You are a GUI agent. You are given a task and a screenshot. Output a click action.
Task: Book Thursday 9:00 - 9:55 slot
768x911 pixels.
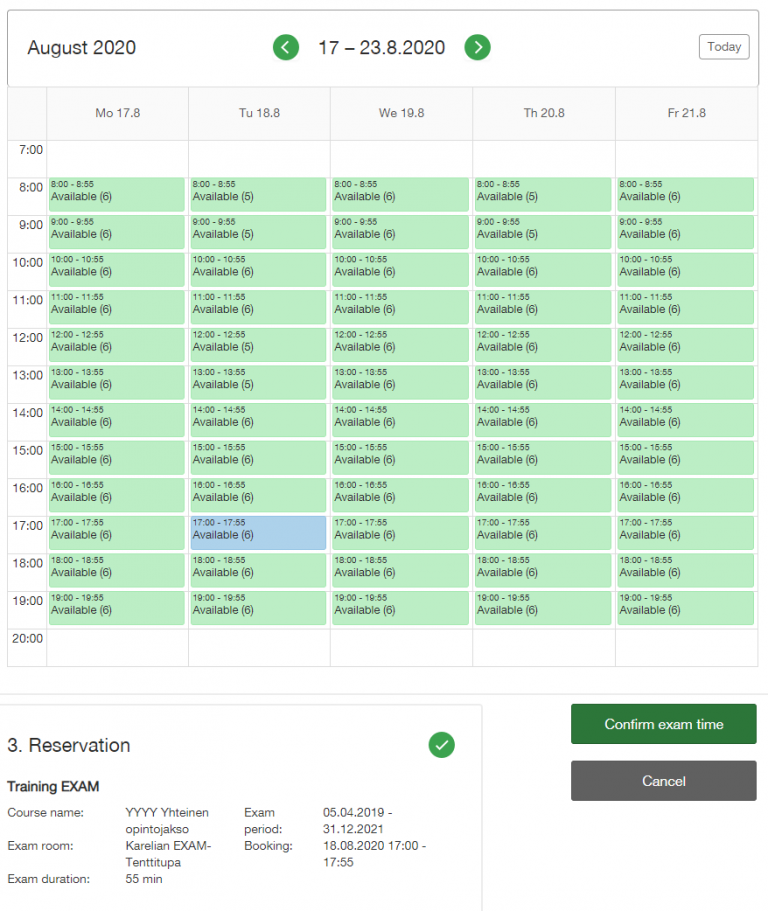pyautogui.click(x=542, y=232)
